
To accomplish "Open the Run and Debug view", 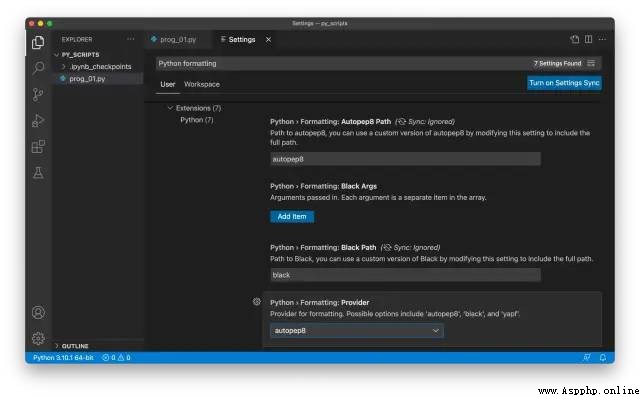I will [38, 120].
